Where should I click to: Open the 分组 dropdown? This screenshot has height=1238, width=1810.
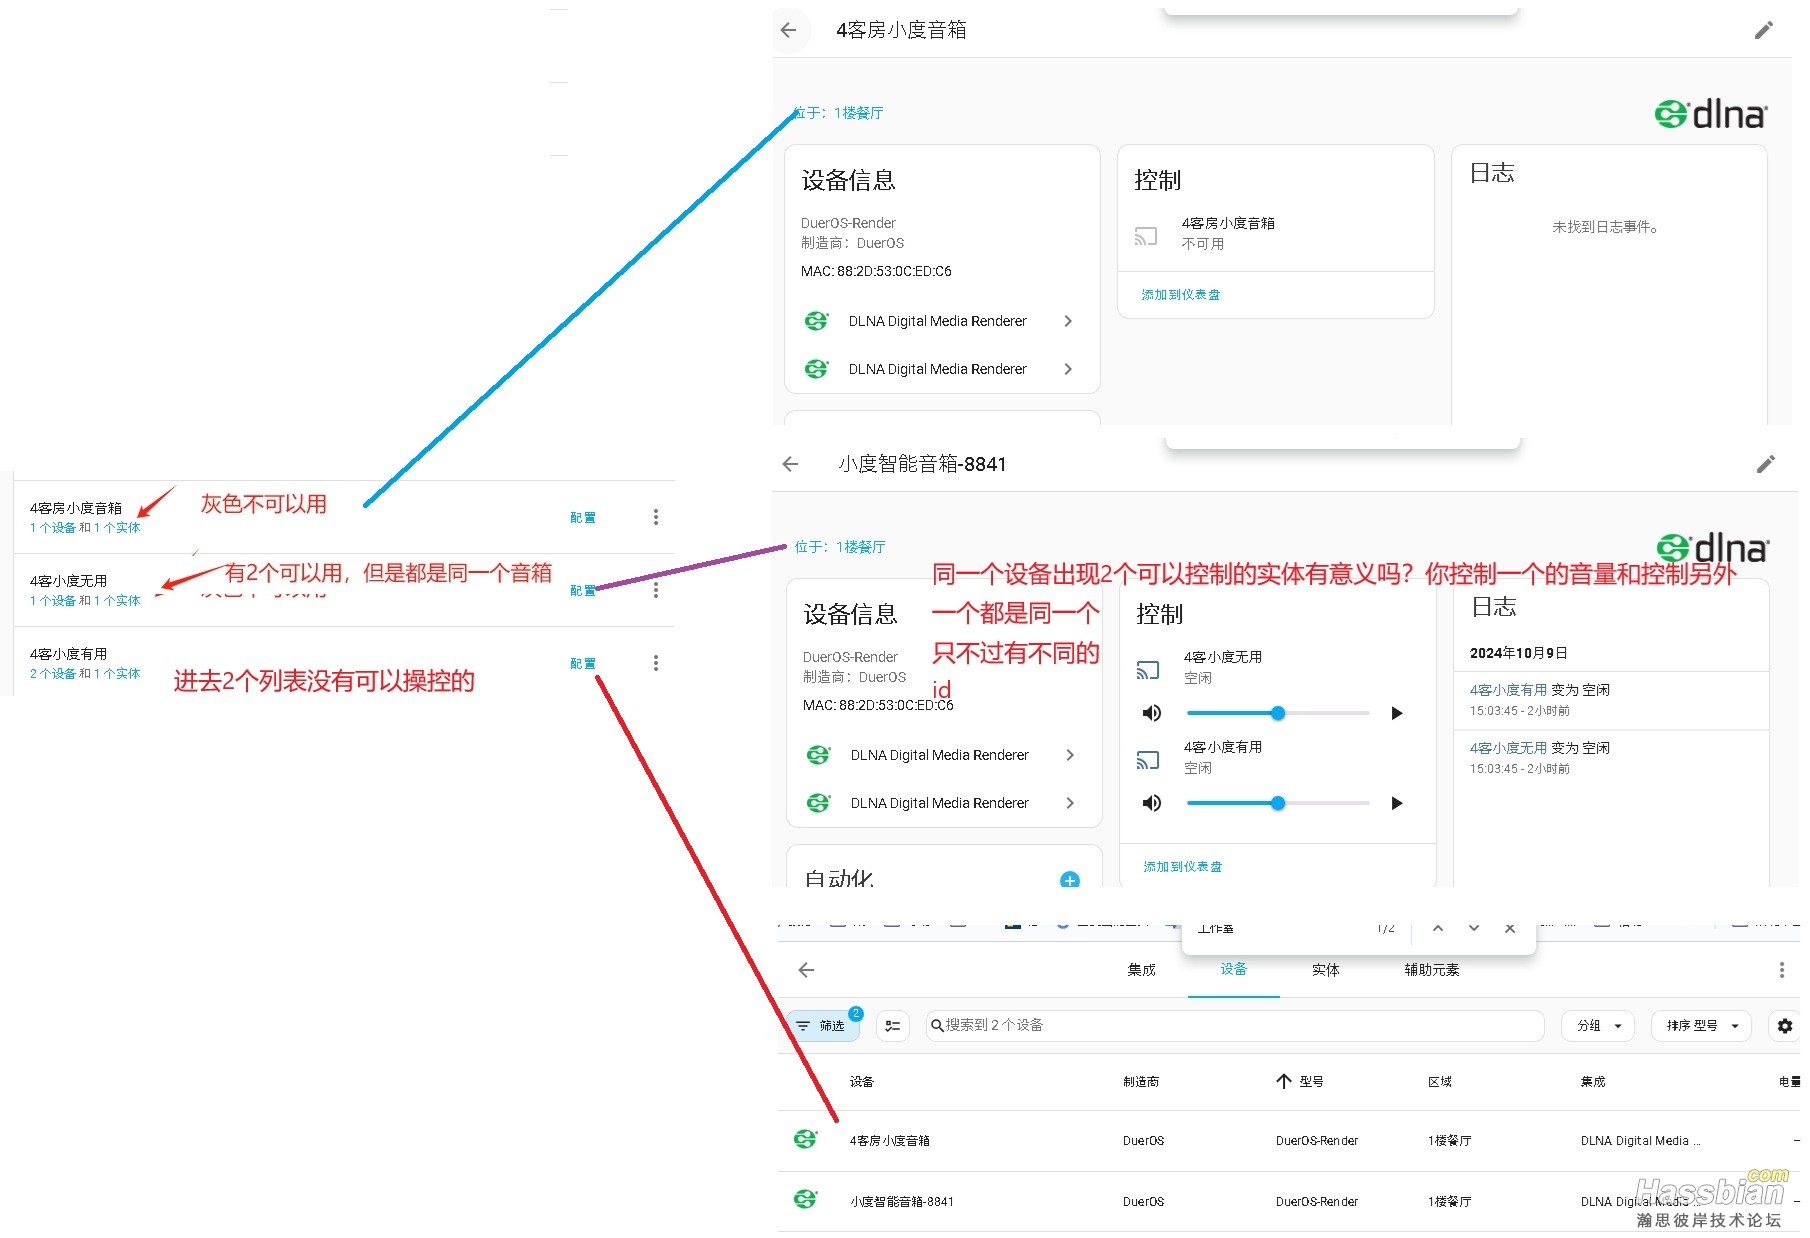click(1598, 1026)
